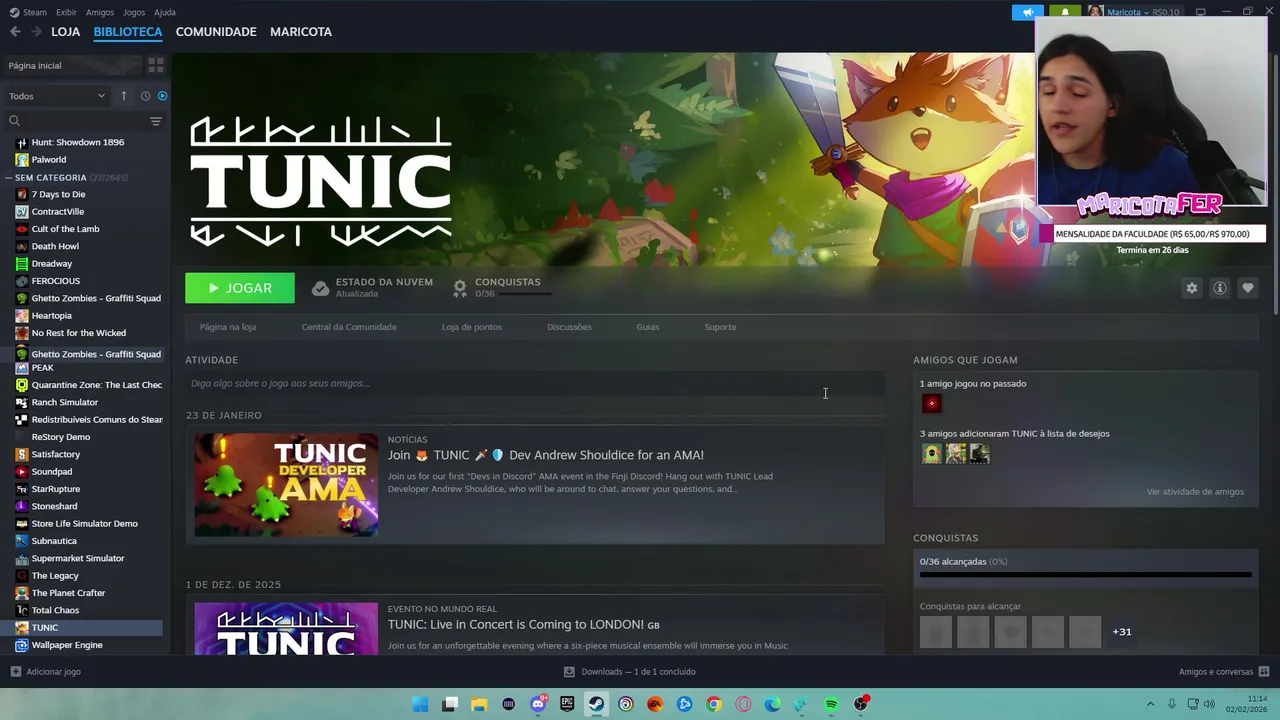Toggle sort by recent activity clock
Screen dimensions: 1280x720
(145, 96)
